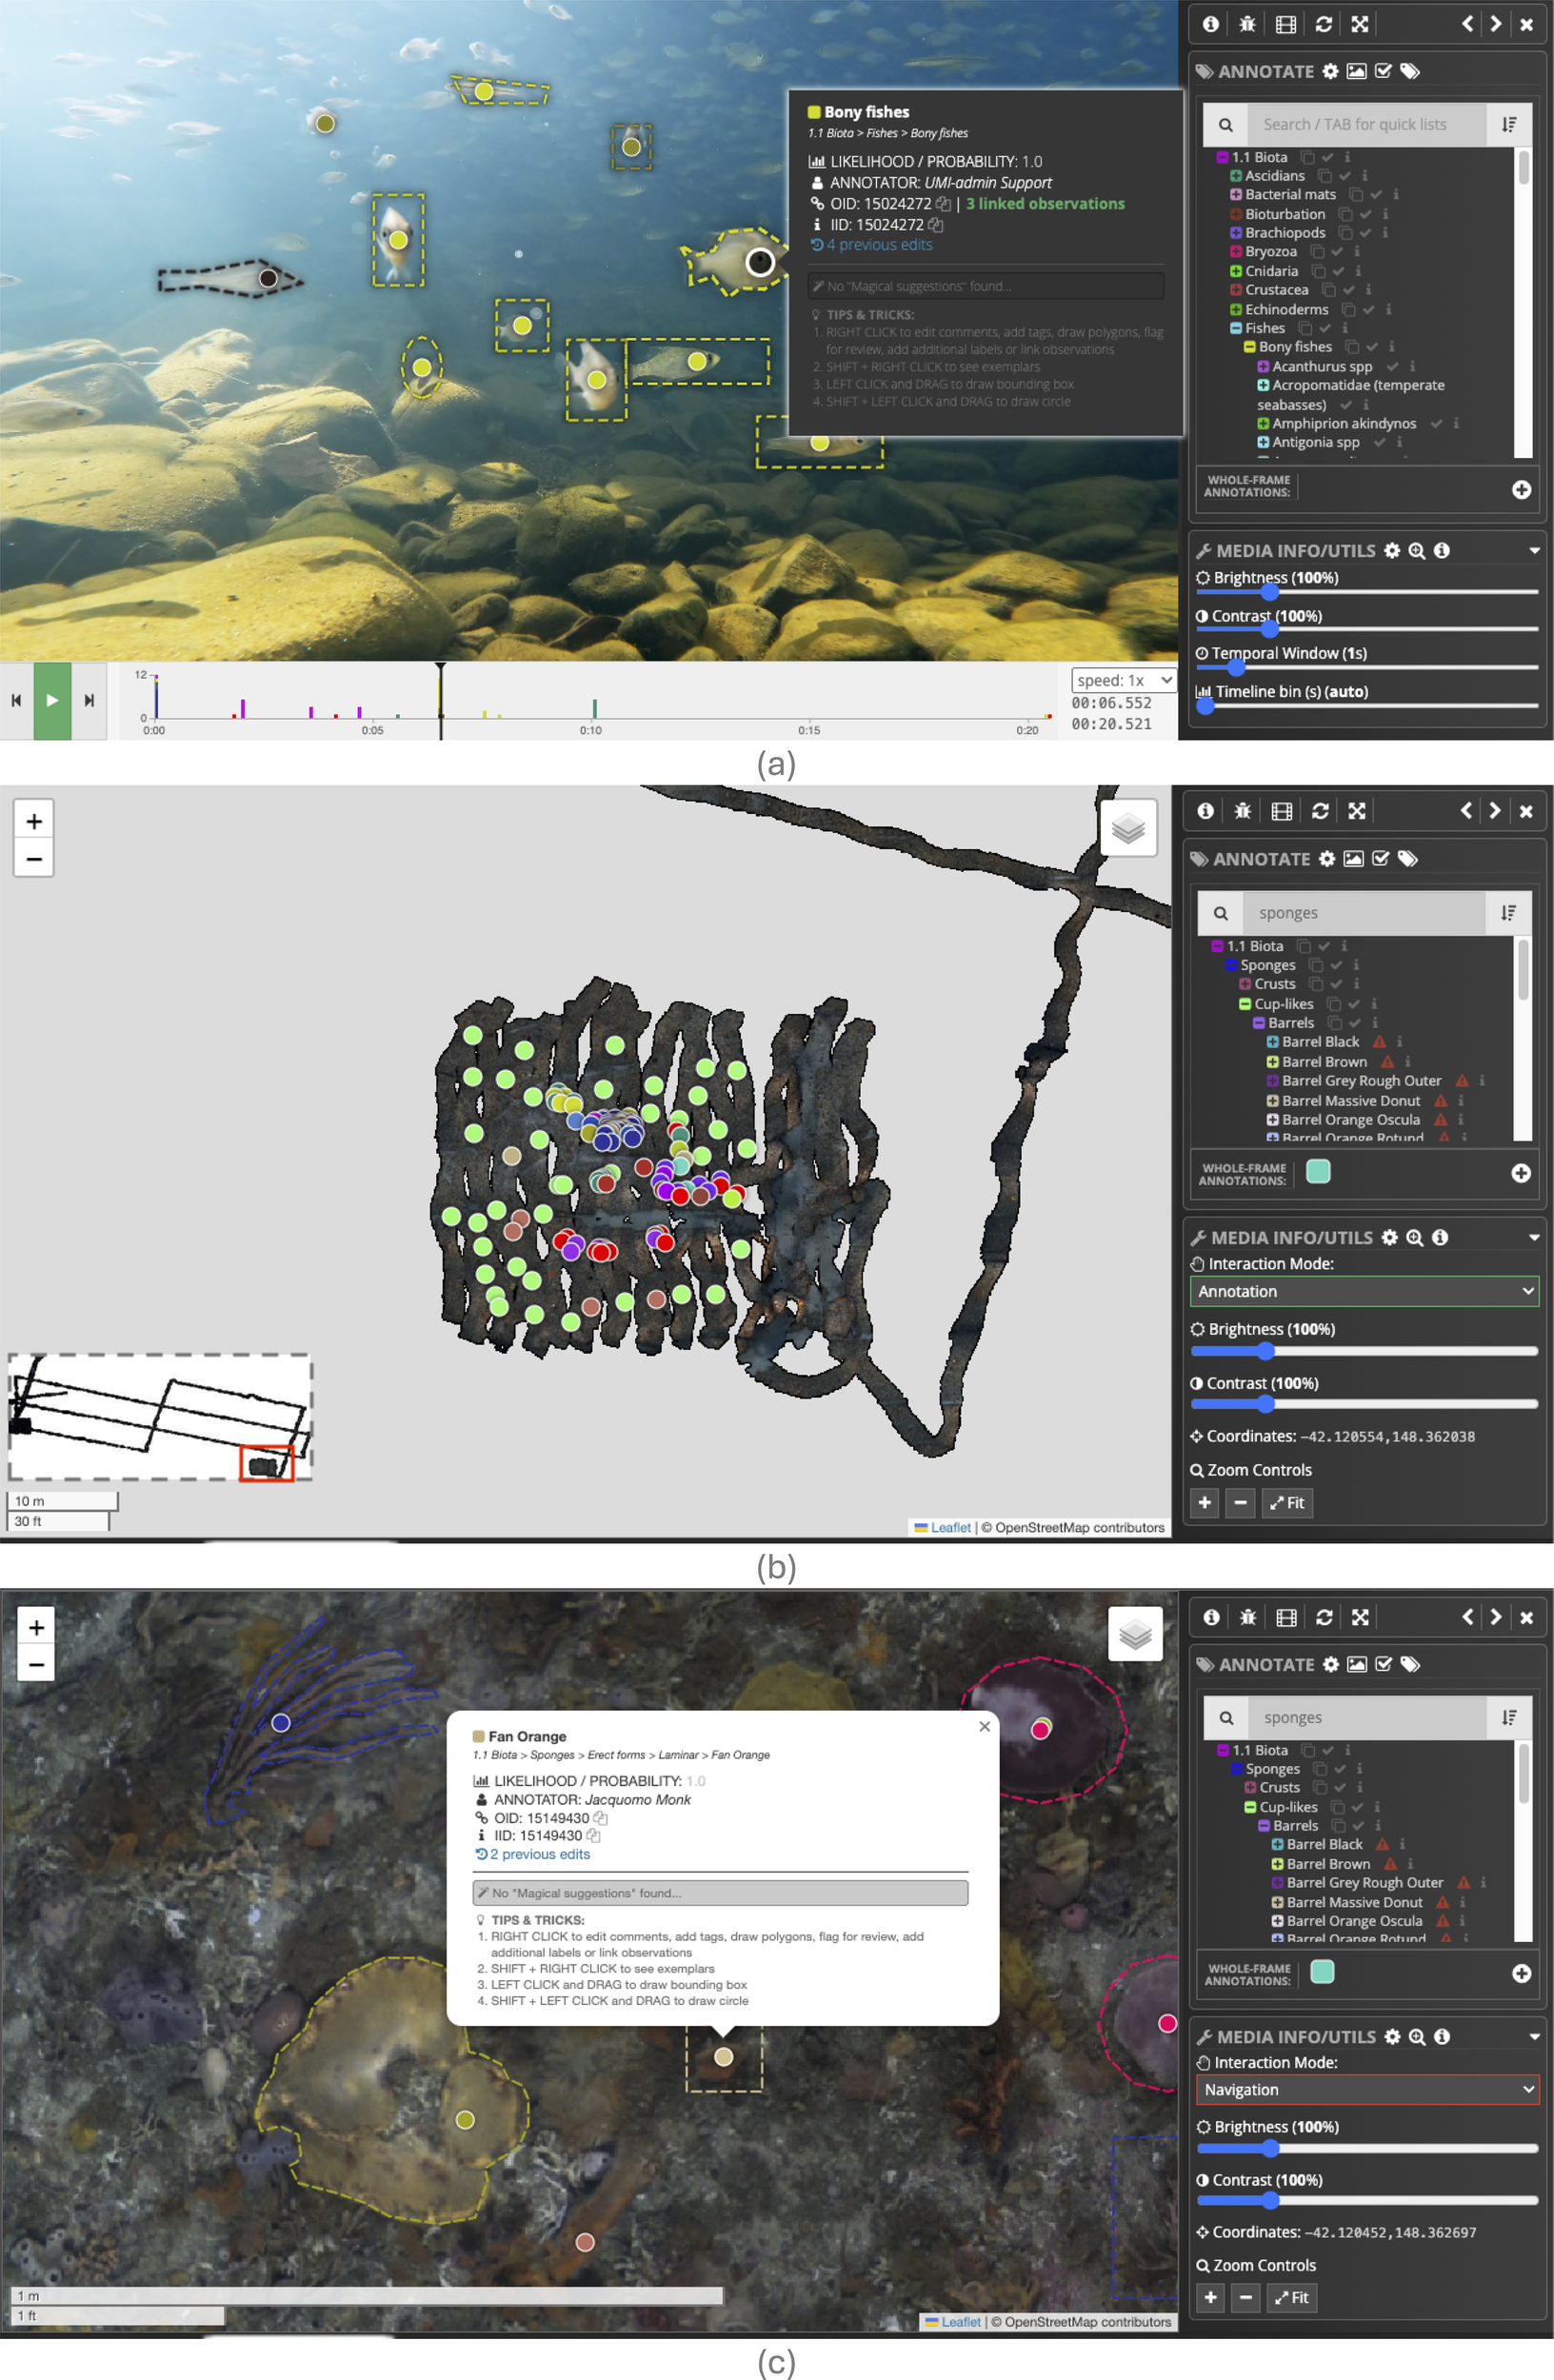Open the 3 linked observations link

click(1044, 204)
